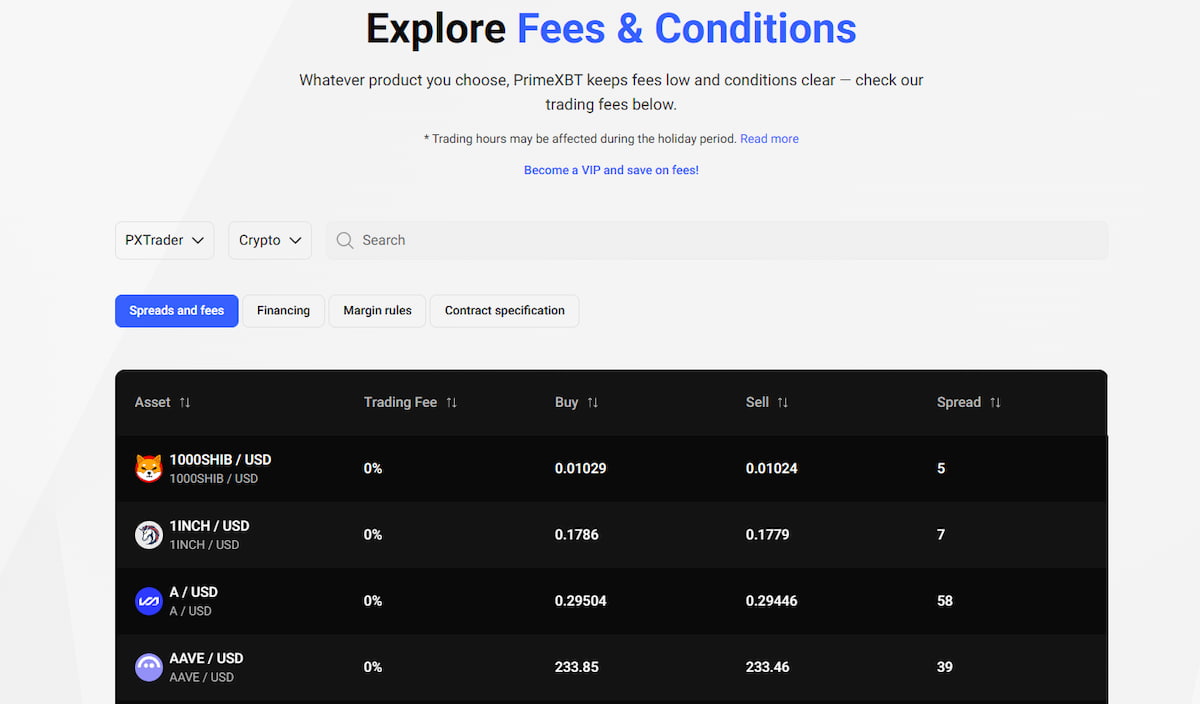The width and height of the screenshot is (1200, 704).
Task: Expand the Crypto asset class dropdown
Action: [x=270, y=240]
